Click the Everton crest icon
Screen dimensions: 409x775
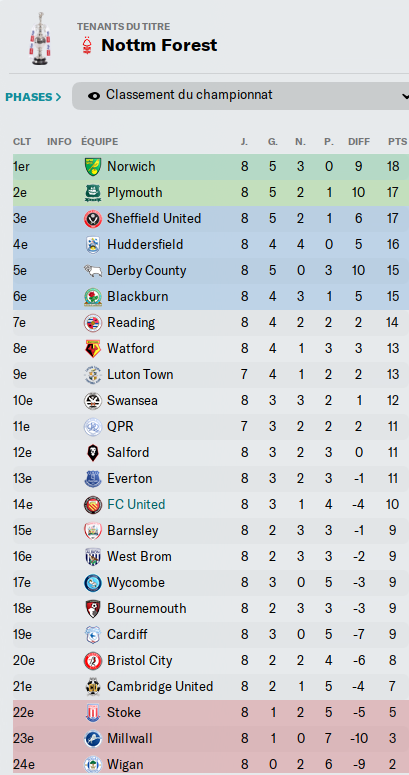click(x=92, y=478)
